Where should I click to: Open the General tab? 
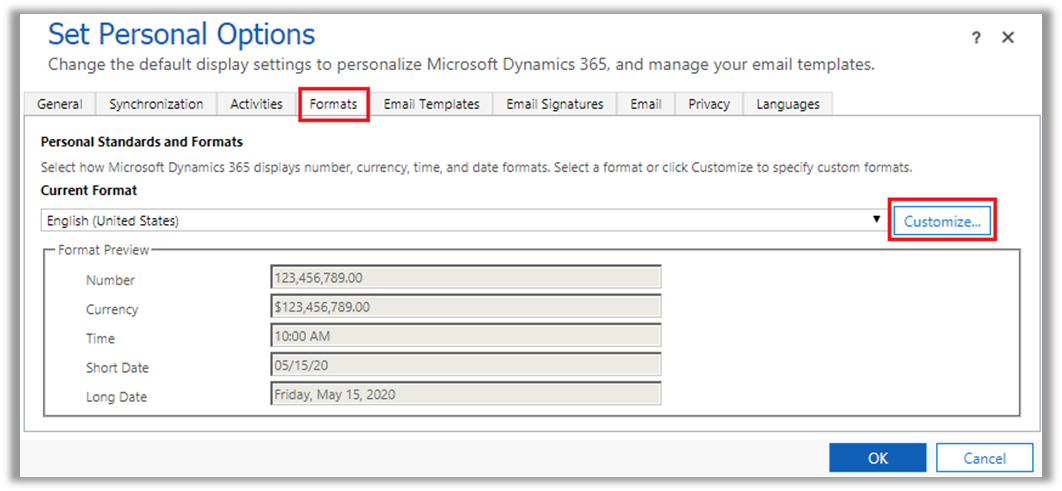click(x=60, y=104)
